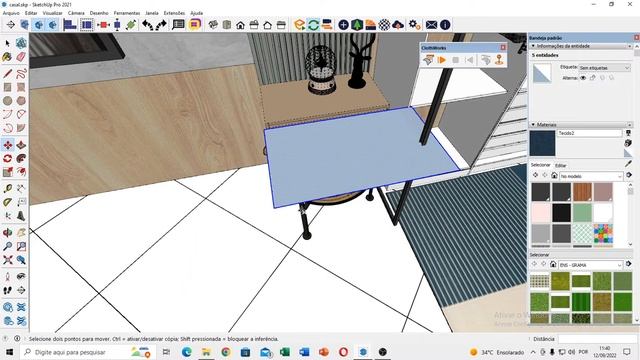Open the Visualizar menu
Image resolution: width=640 pixels, height=360 pixels.
53,13
